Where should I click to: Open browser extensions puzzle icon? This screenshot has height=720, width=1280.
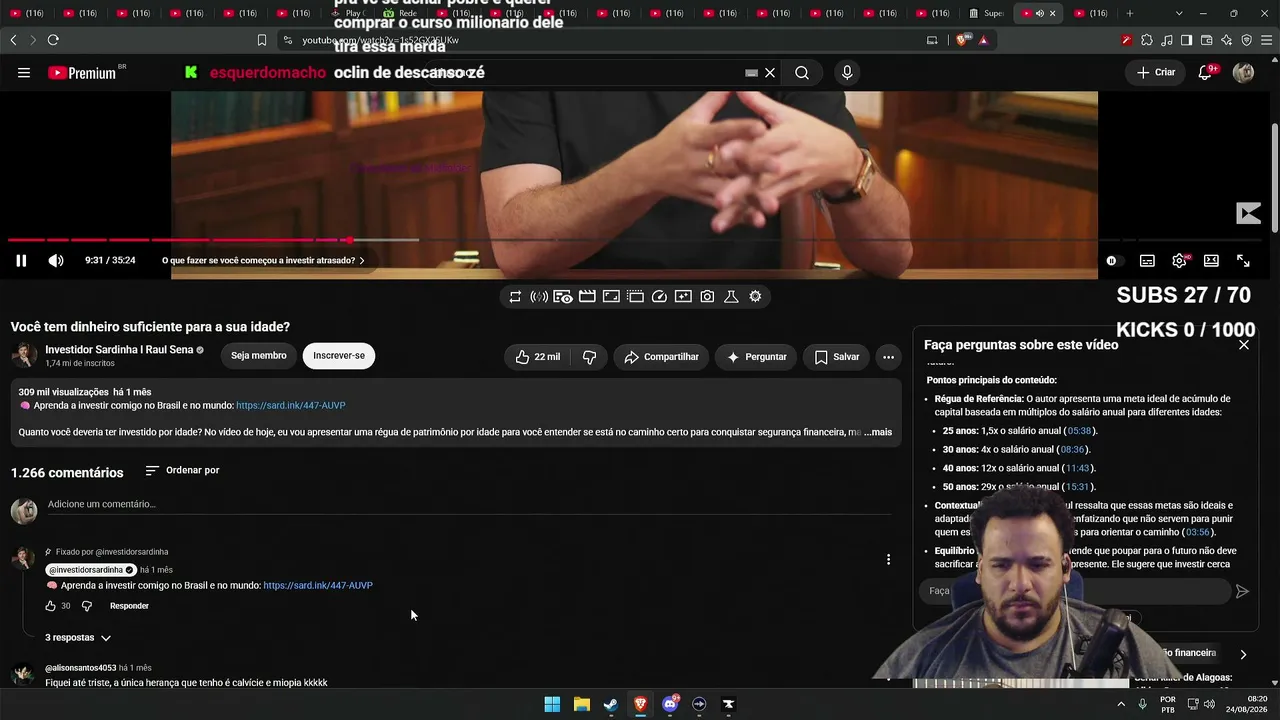coord(1146,40)
